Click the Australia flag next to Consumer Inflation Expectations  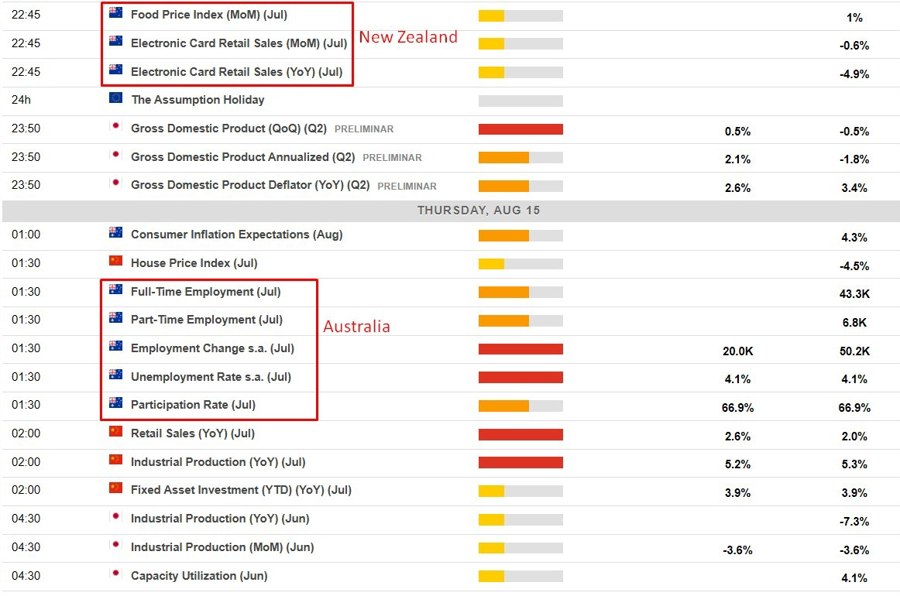(118, 235)
